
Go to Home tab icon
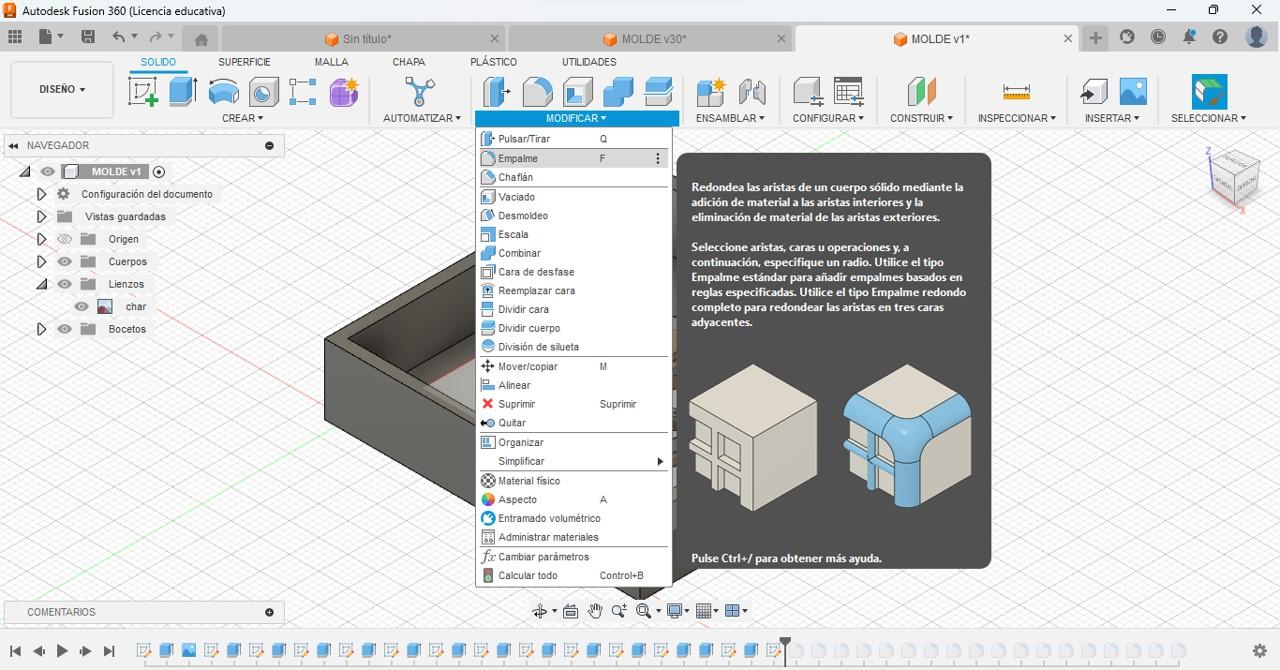coord(201,40)
